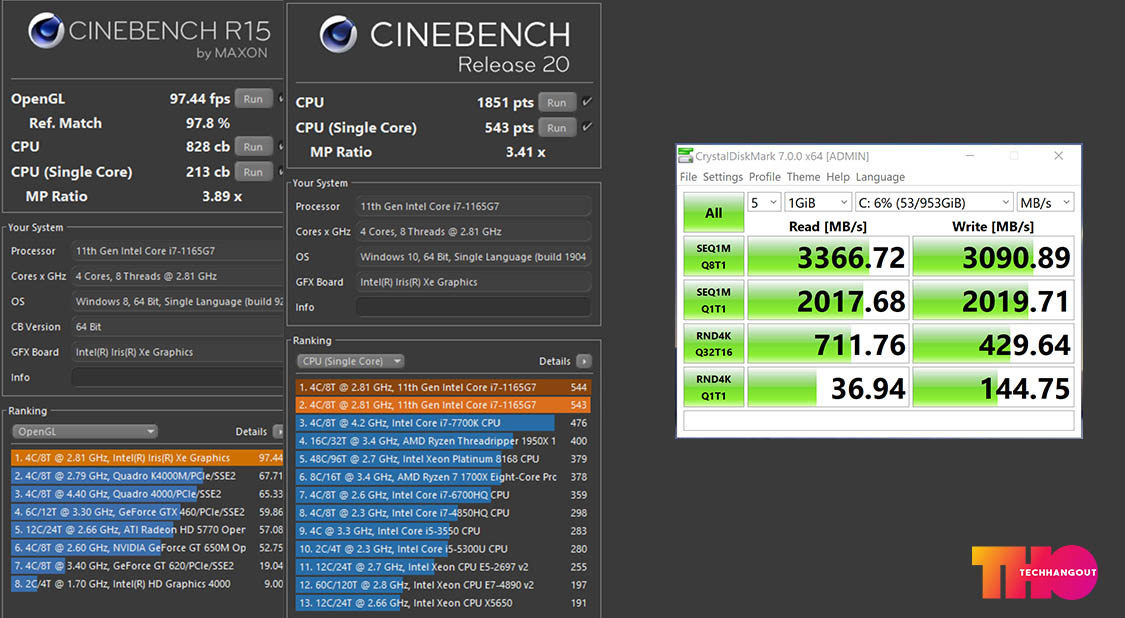Select the Ryzen Threadripper 1950X ranking row
Screen dimensions: 1125x618
coord(443,441)
